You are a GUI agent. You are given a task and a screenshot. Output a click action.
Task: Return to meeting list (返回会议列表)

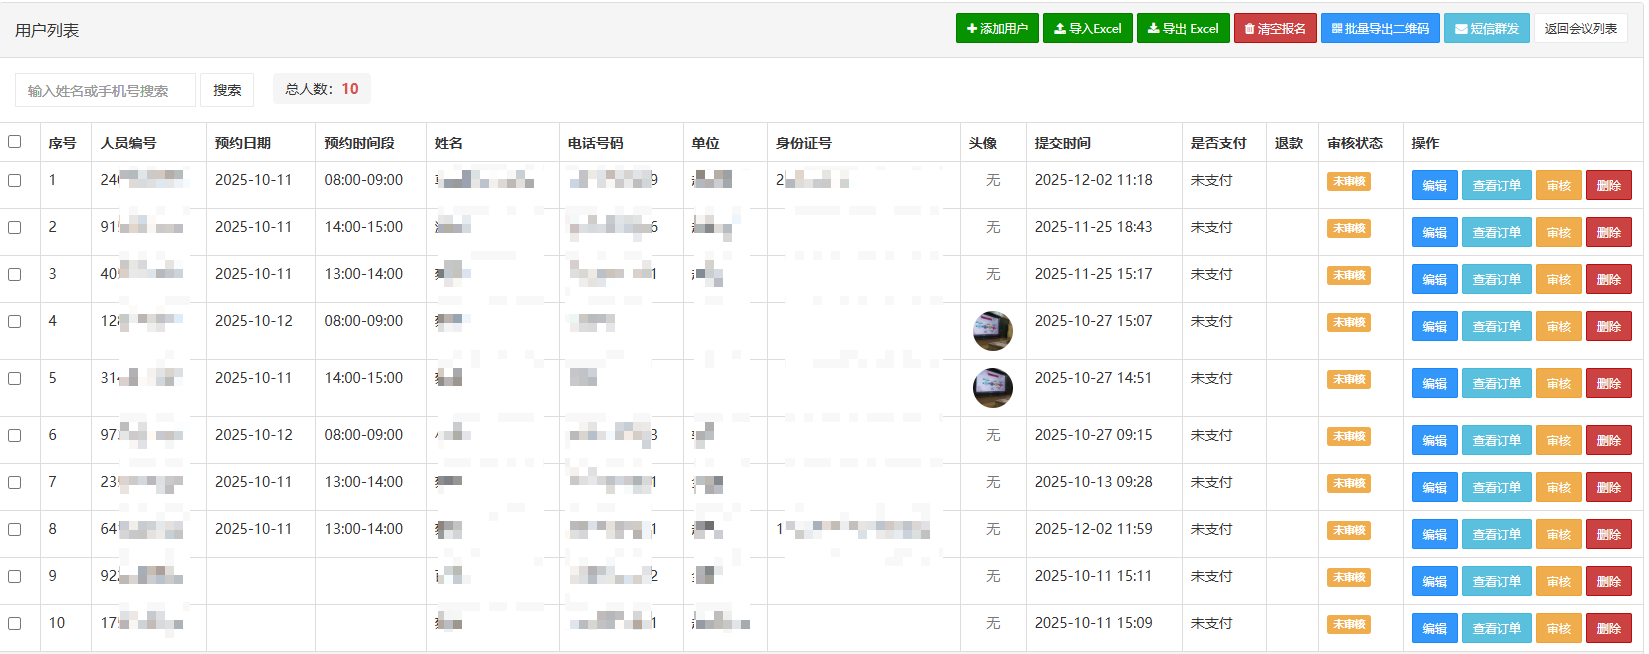(1580, 28)
